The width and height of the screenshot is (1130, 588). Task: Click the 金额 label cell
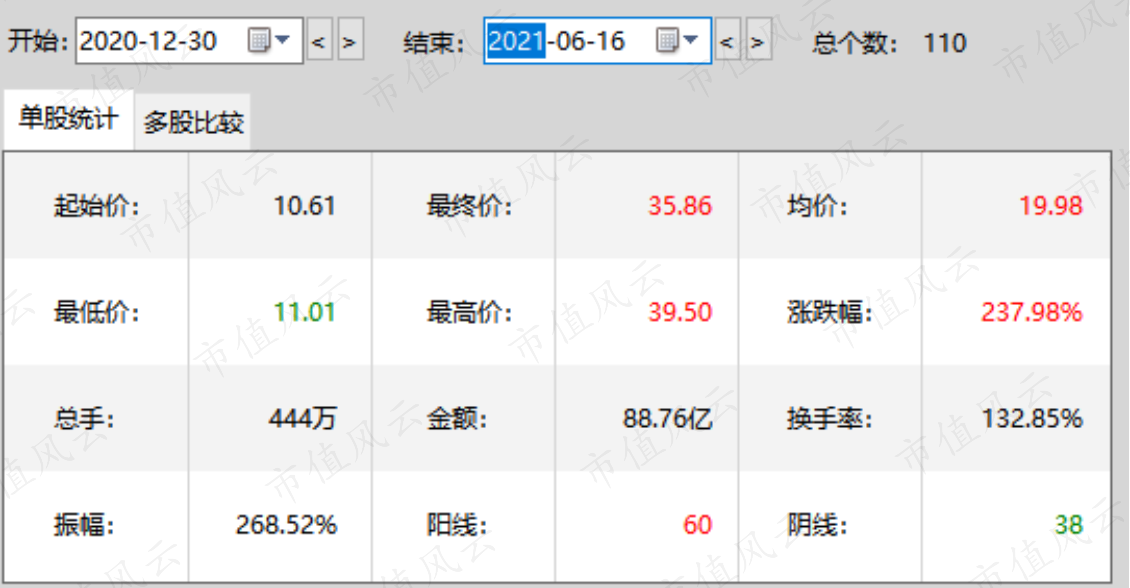[x=463, y=418]
